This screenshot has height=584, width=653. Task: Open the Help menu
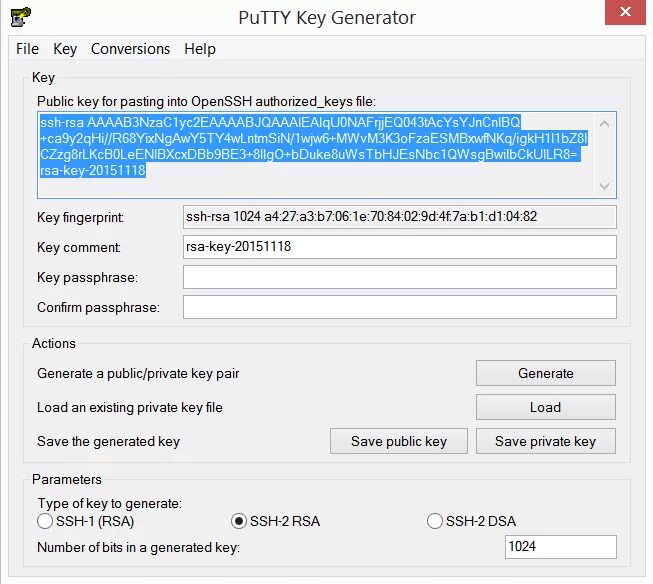tap(200, 49)
